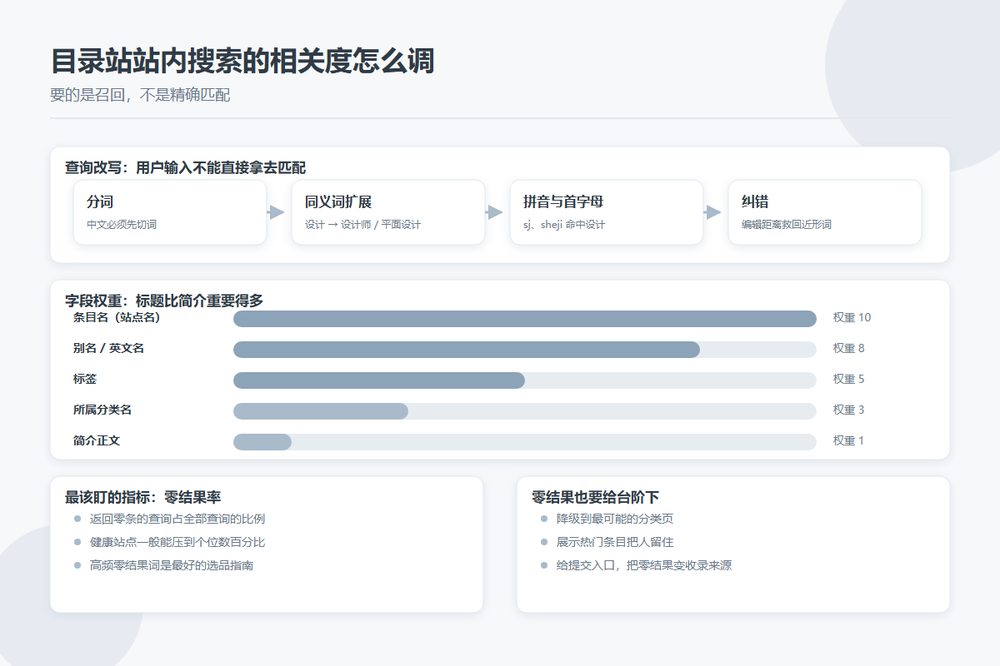Click the value 权重 8
This screenshot has height=666, width=1000.
(848, 348)
